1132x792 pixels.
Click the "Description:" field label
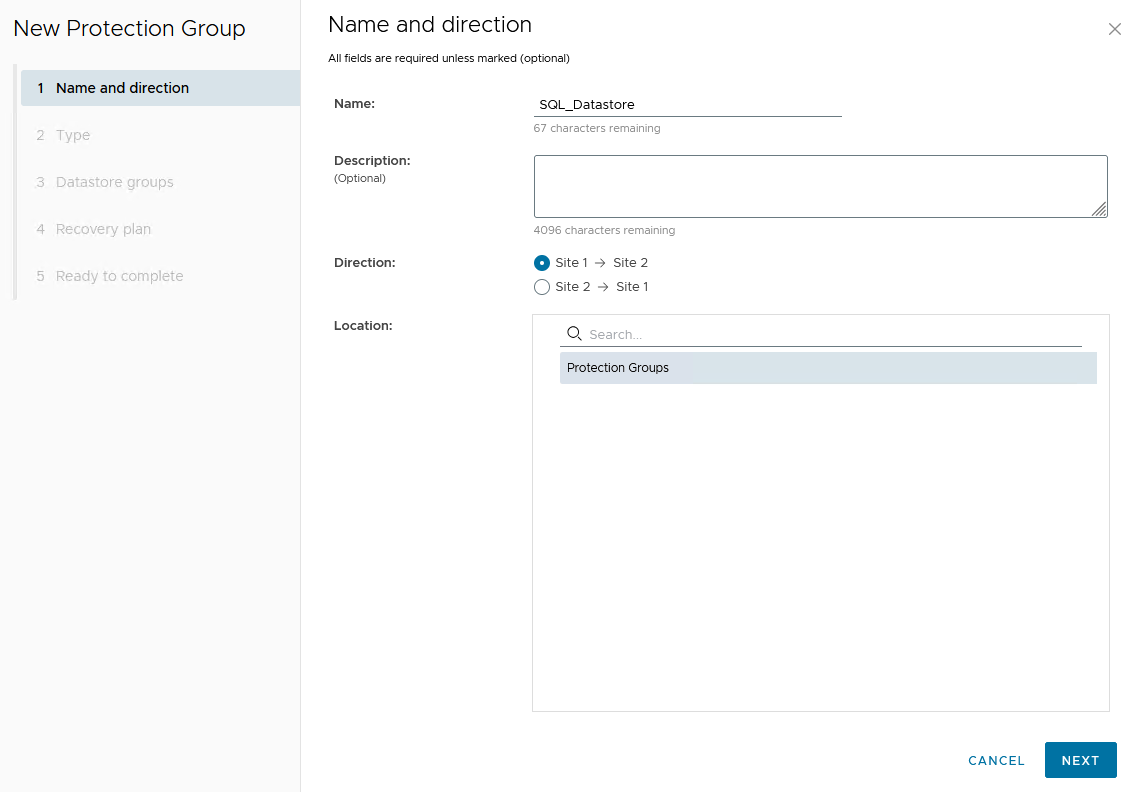(372, 160)
